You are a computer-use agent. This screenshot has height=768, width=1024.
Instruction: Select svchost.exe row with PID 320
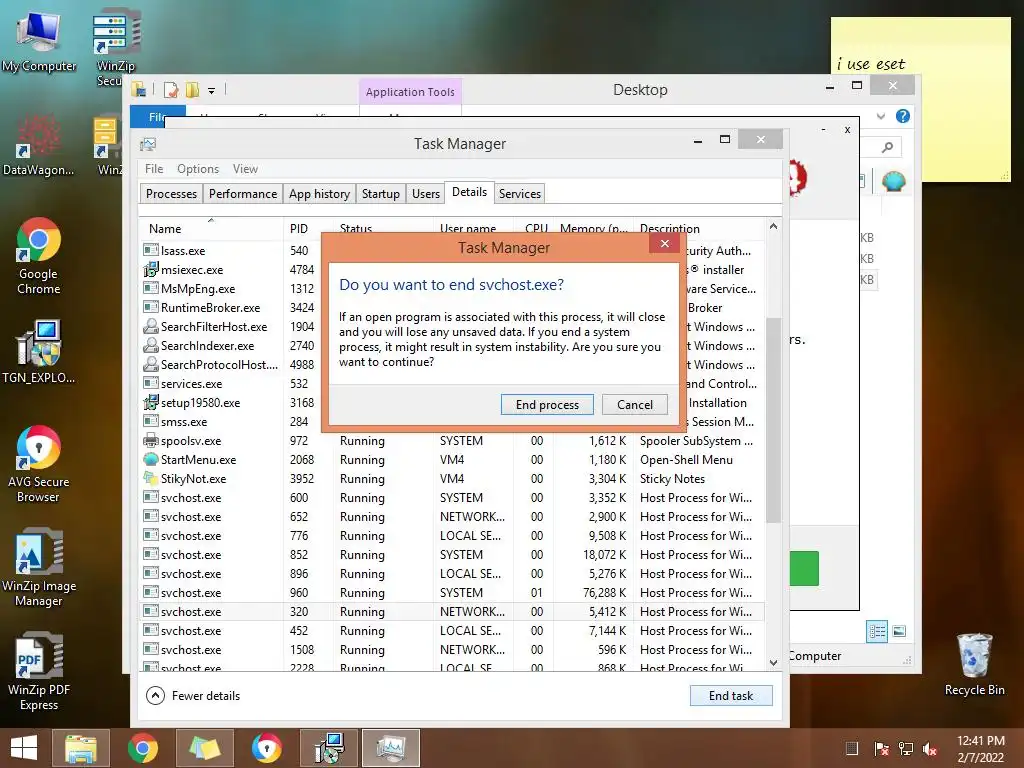[x=452, y=611]
